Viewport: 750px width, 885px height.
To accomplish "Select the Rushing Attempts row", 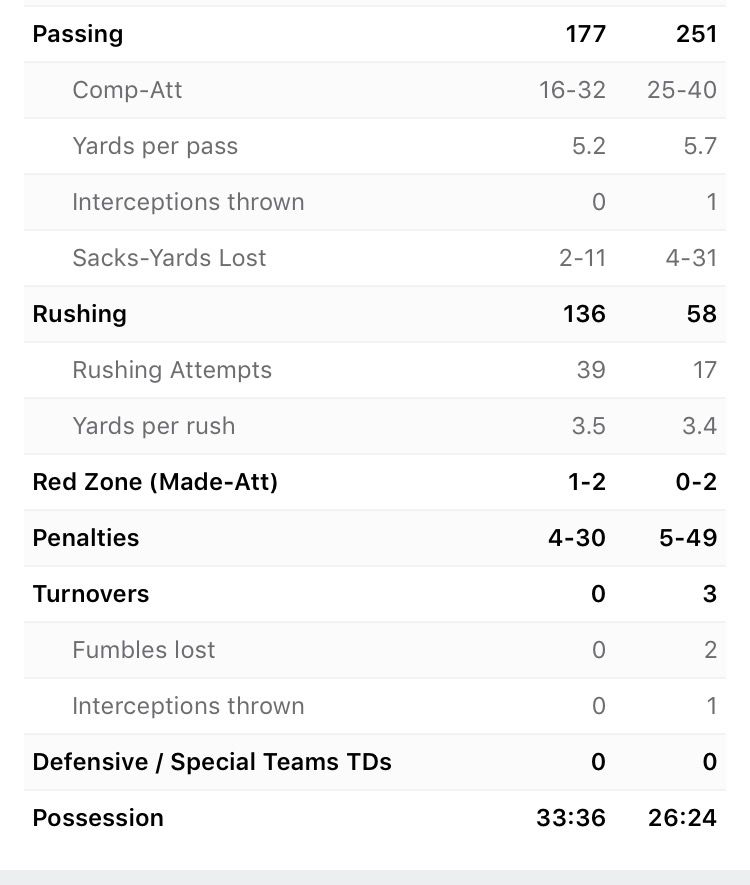I will click(x=375, y=370).
